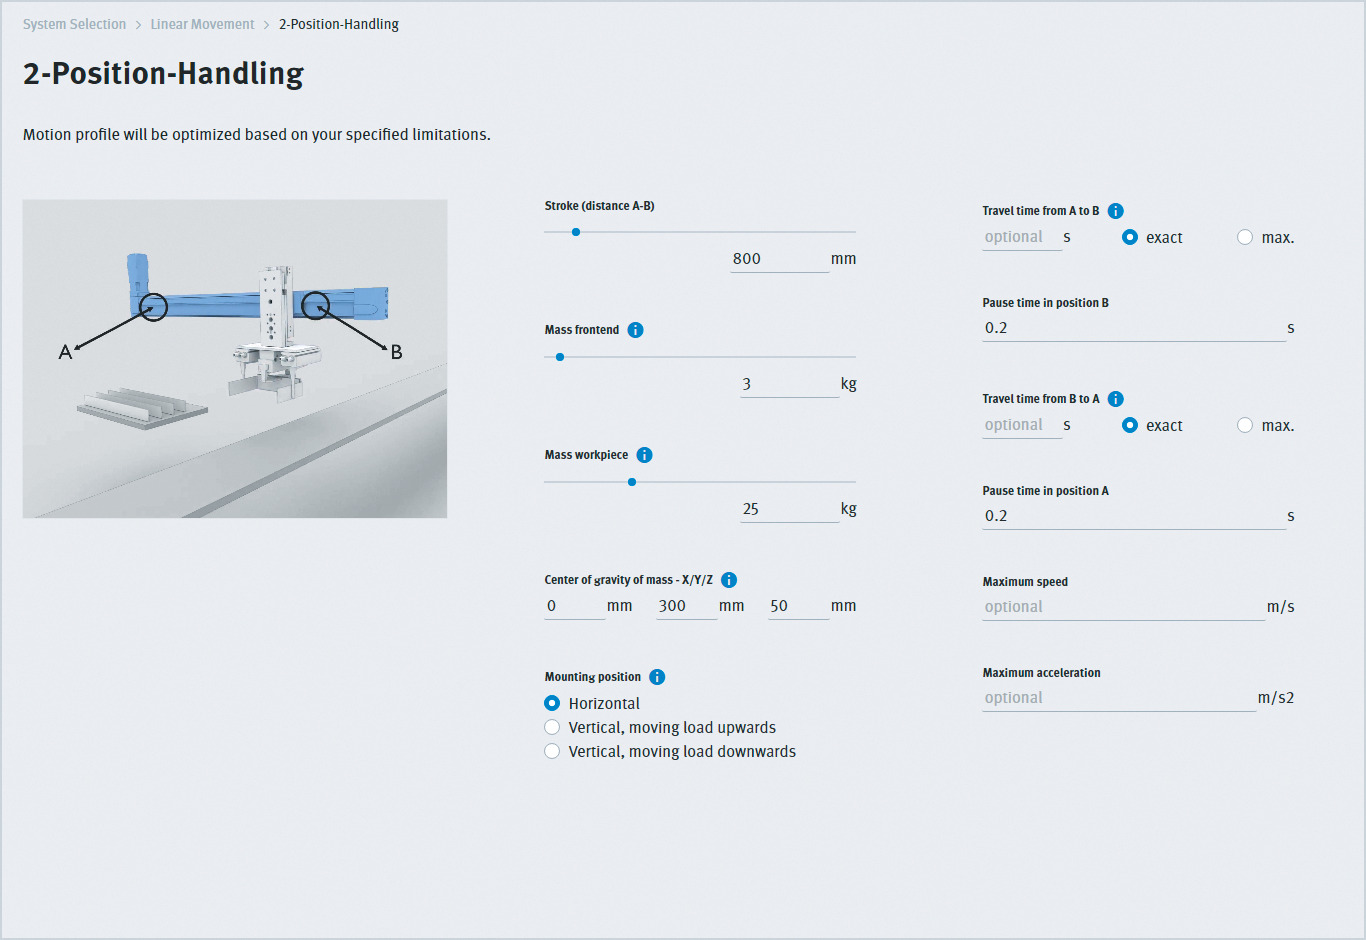1366x940 pixels.
Task: Click center of gravity X field showing 0
Action: tap(575, 606)
